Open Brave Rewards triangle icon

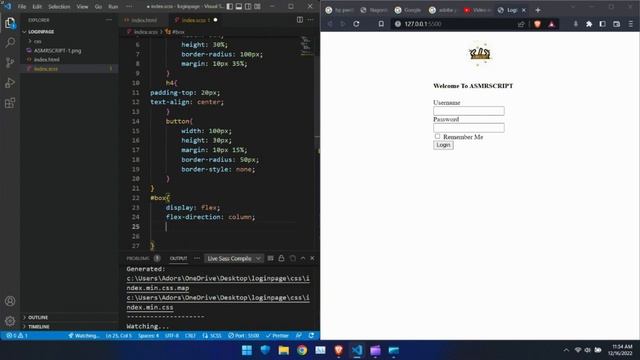(x=551, y=24)
